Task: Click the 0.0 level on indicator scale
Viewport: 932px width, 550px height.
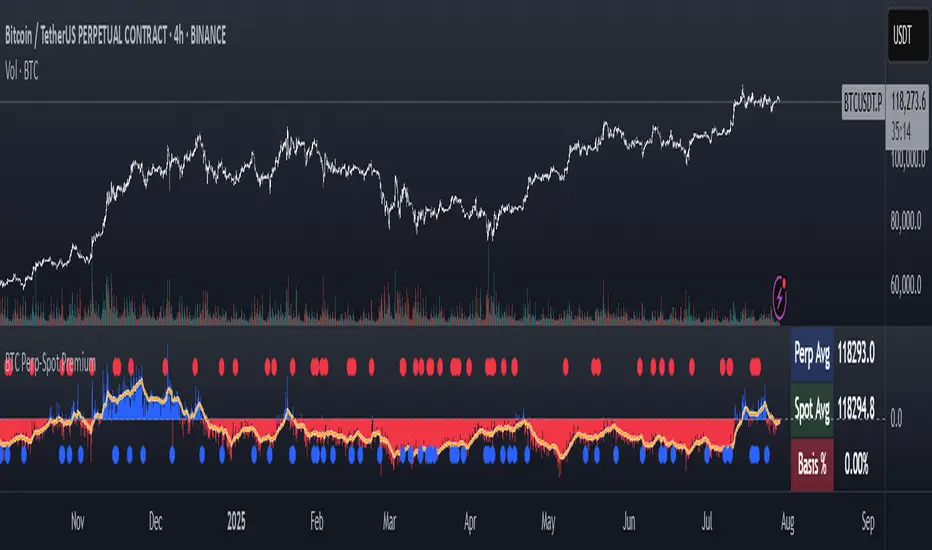Action: click(895, 418)
